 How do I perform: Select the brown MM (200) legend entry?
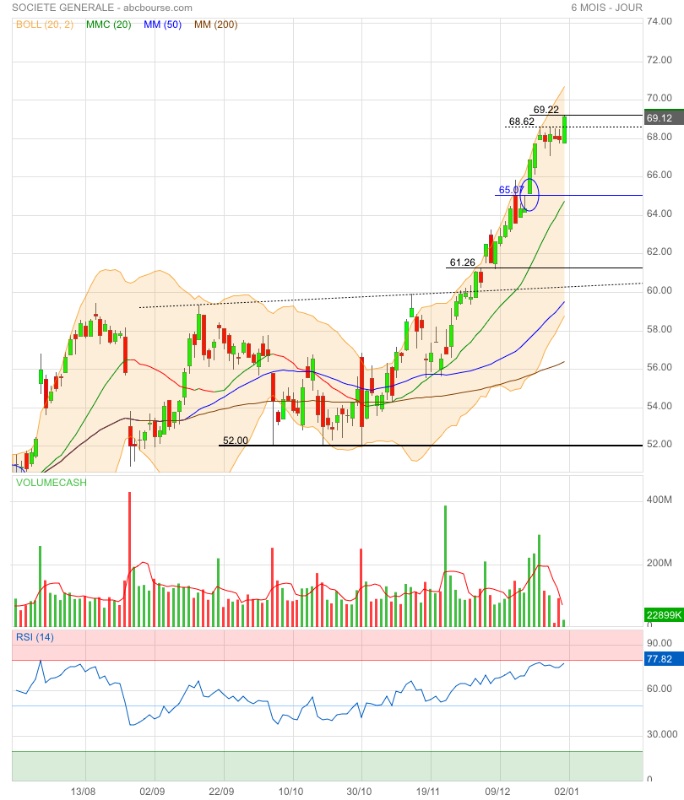215,23
